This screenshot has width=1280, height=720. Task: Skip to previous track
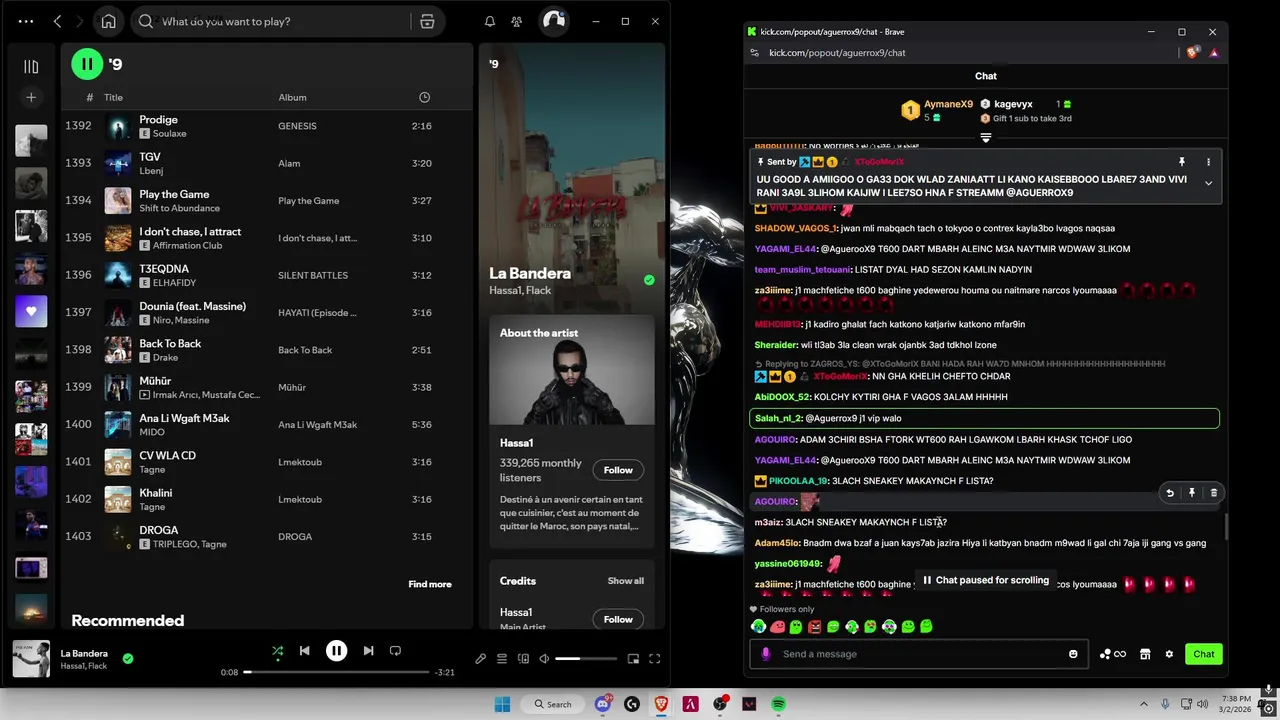[x=304, y=651]
